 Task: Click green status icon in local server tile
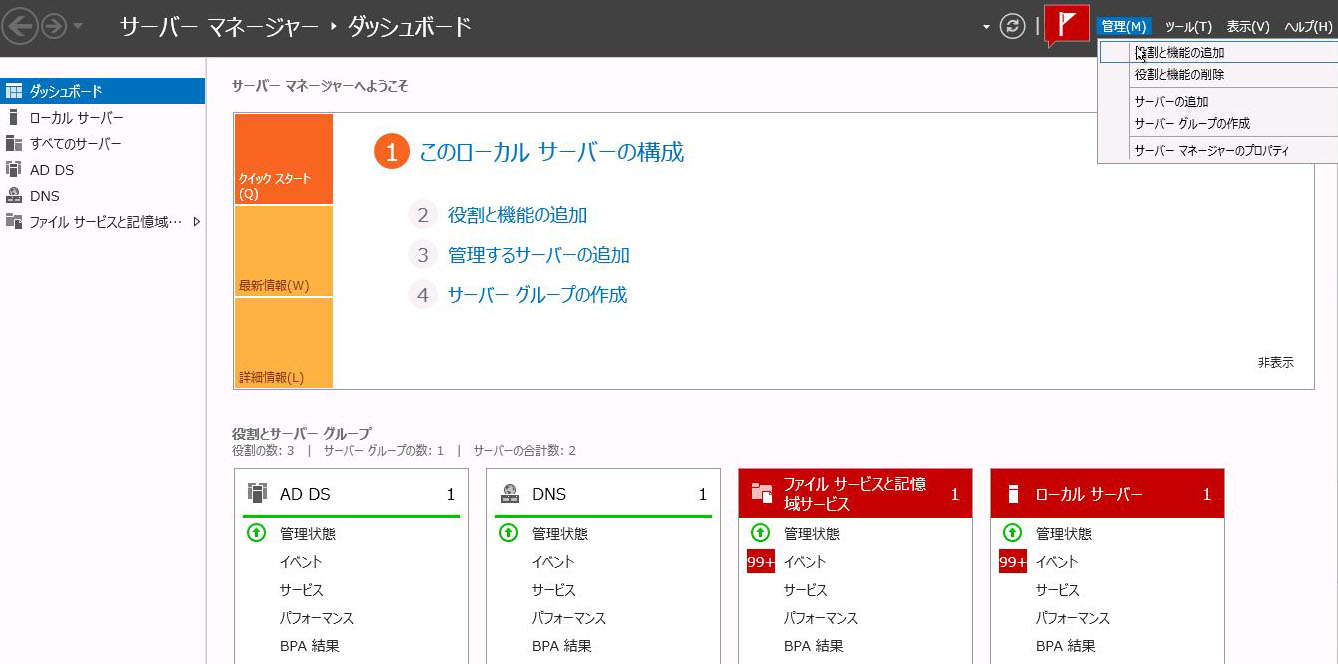pos(1012,533)
